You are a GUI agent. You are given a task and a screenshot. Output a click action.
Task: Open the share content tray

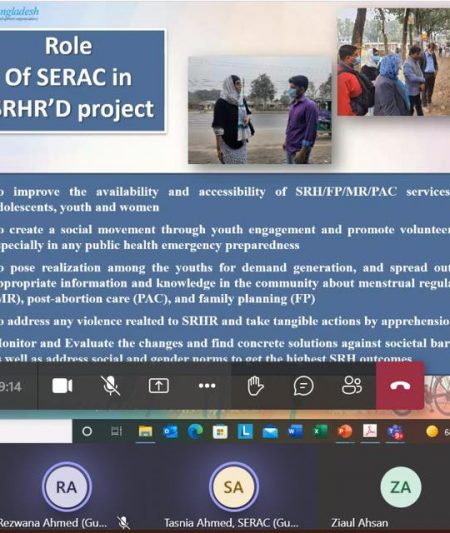pos(159,386)
